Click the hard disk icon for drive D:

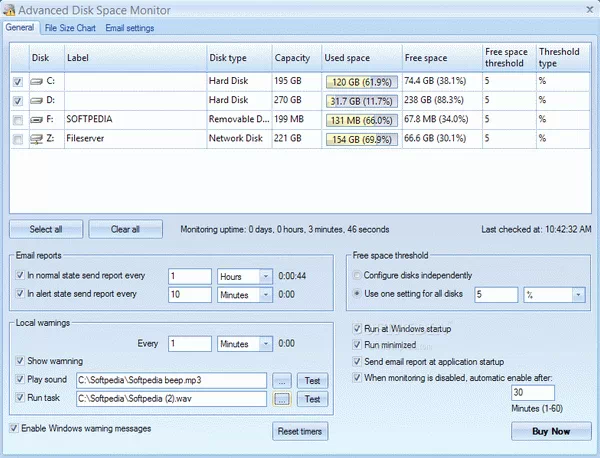pyautogui.click(x=36, y=101)
